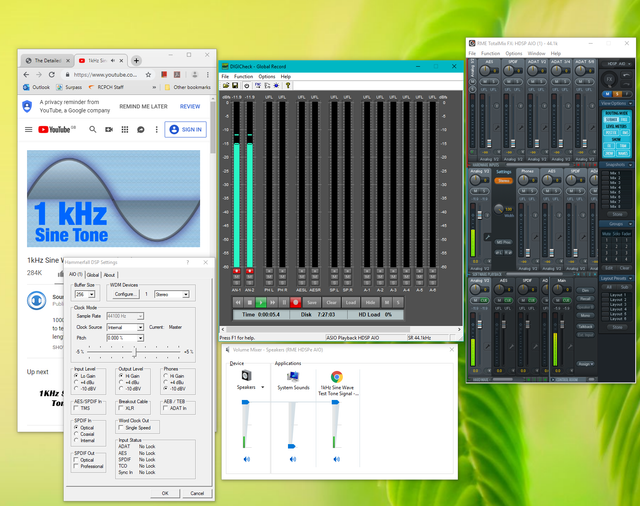Open YouTube hamburger menu
The width and height of the screenshot is (640, 506).
point(29,129)
